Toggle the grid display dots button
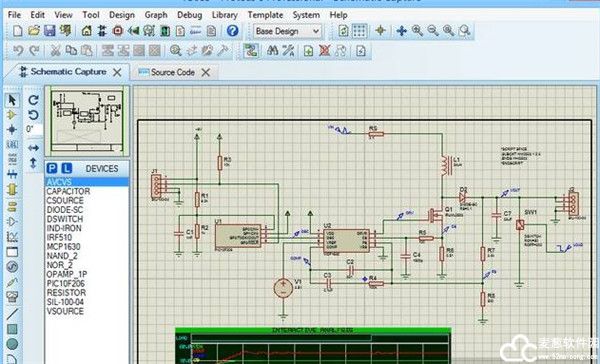The width and height of the screenshot is (600, 364). click(x=359, y=31)
